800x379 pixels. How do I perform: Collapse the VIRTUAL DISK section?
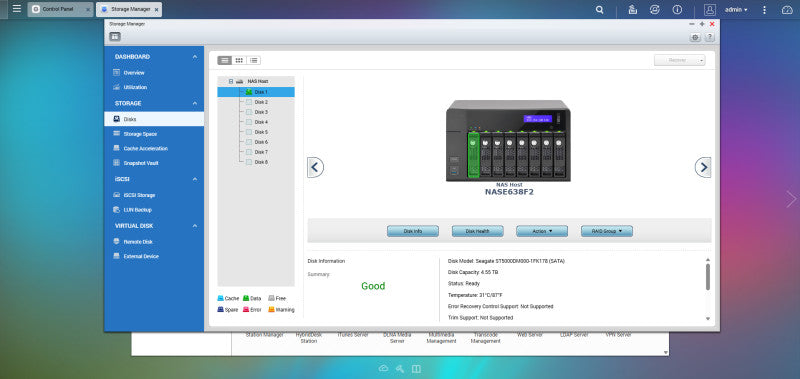coord(194,225)
